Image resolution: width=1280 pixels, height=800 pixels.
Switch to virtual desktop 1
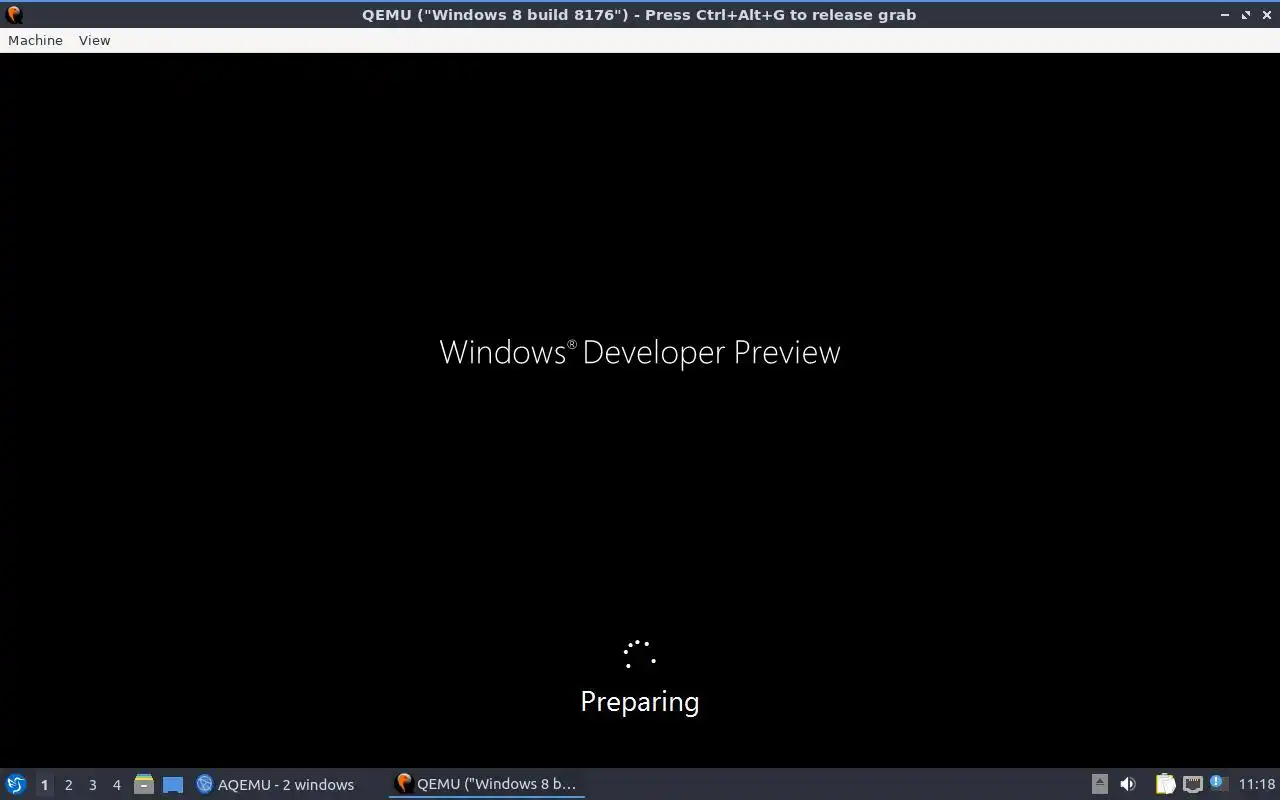pyautogui.click(x=44, y=785)
